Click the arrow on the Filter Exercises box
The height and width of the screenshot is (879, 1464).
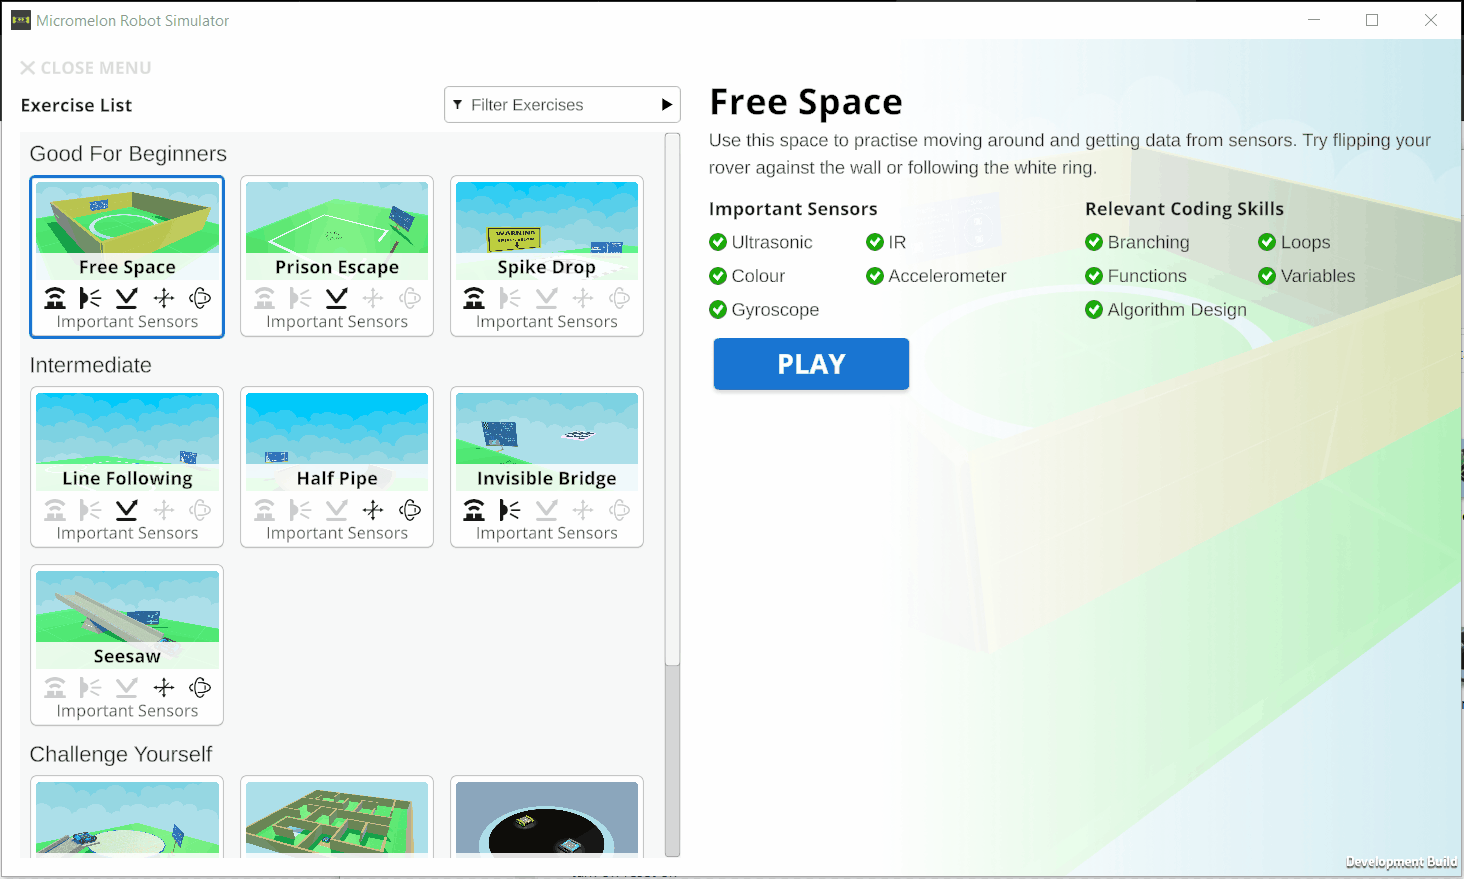(x=667, y=105)
